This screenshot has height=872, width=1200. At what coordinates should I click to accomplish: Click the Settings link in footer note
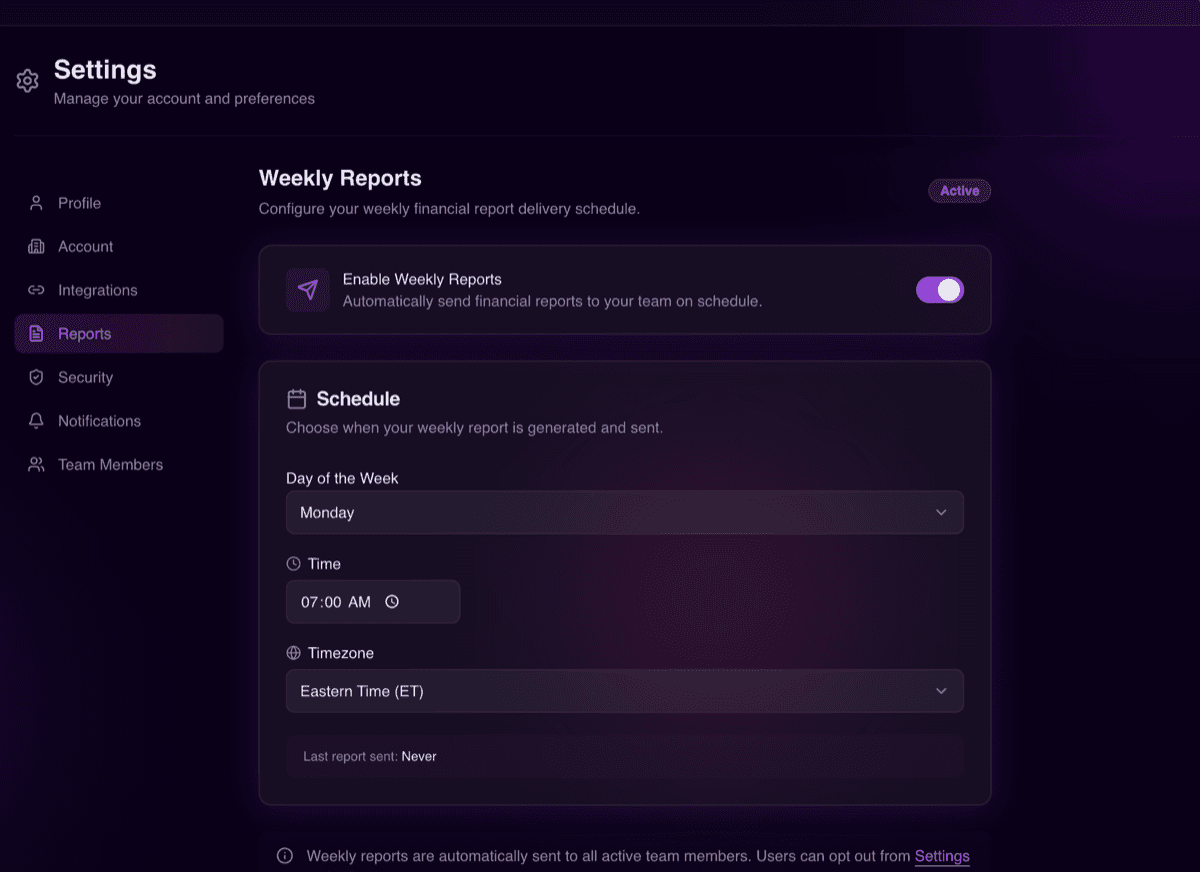[941, 856]
